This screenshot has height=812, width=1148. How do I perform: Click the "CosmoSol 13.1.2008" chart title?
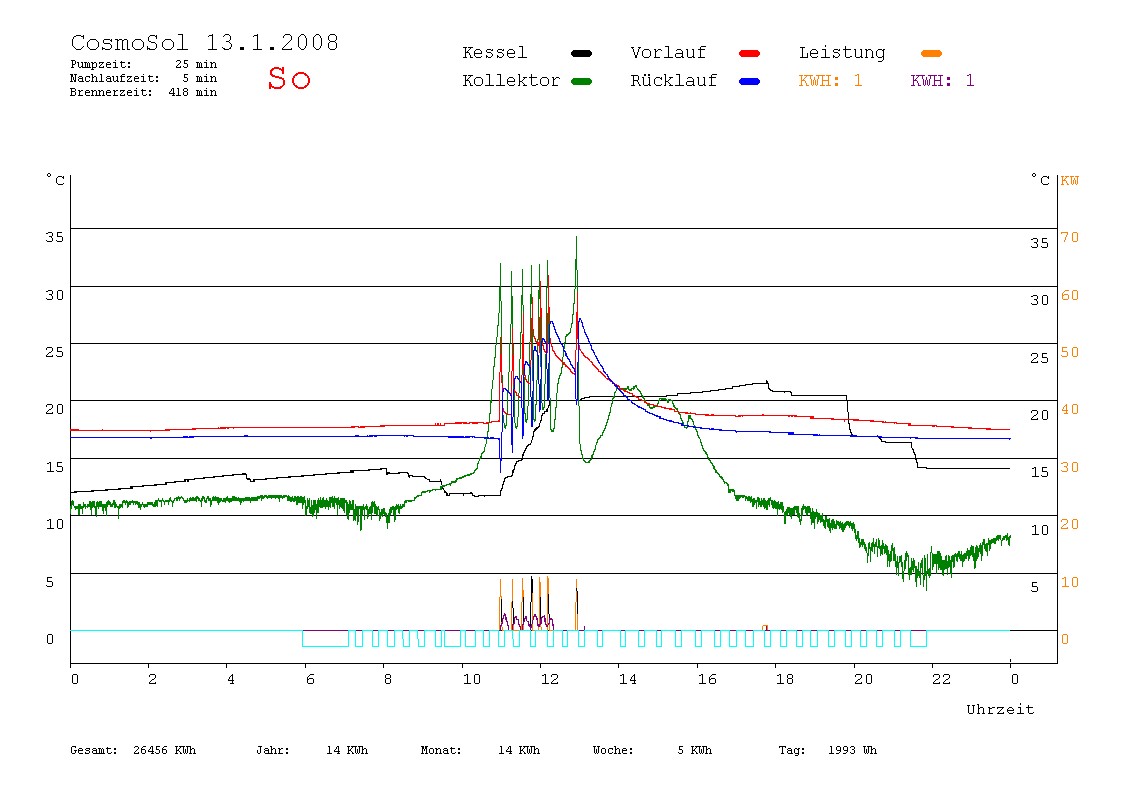(x=205, y=42)
